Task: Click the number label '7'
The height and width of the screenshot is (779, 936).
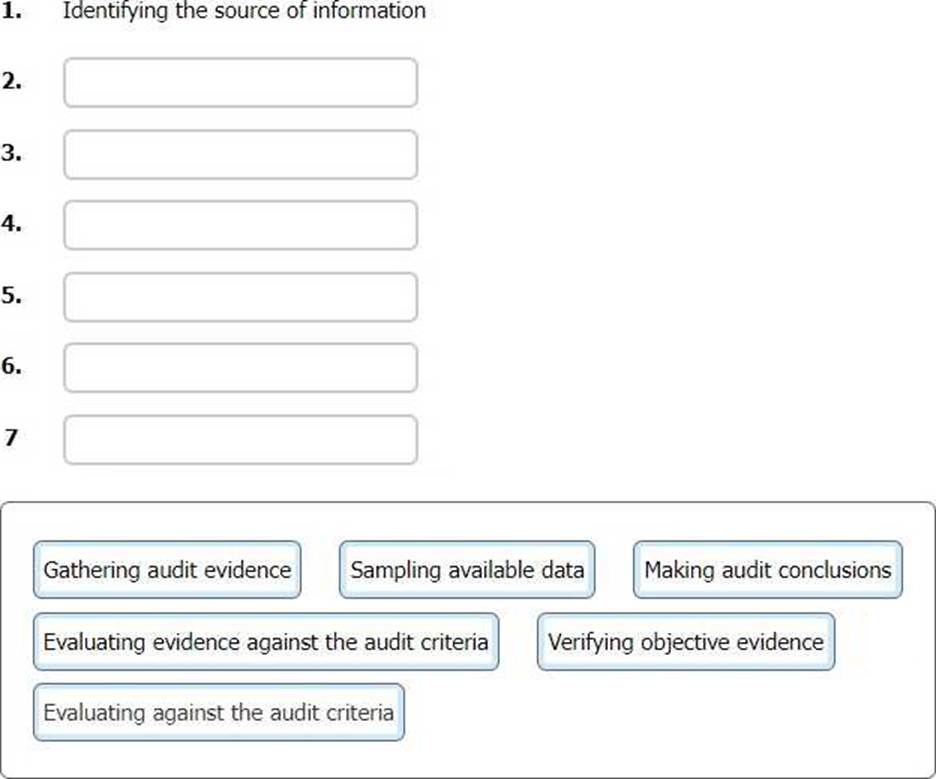Action: click(11, 438)
